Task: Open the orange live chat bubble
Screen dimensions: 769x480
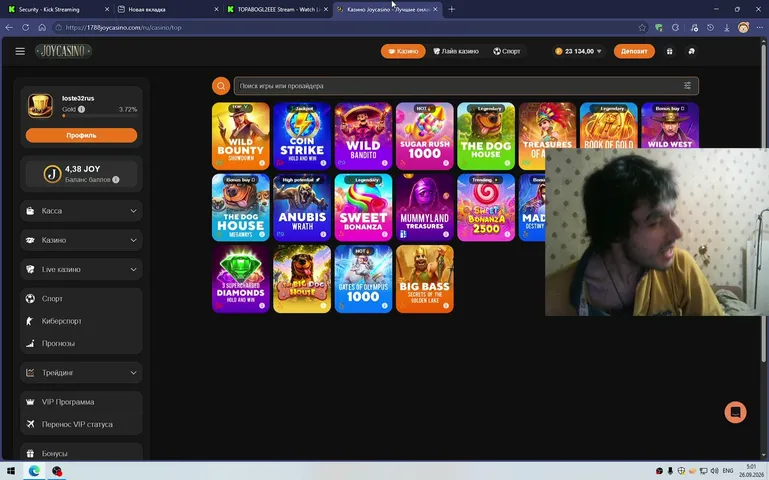Action: pos(735,412)
